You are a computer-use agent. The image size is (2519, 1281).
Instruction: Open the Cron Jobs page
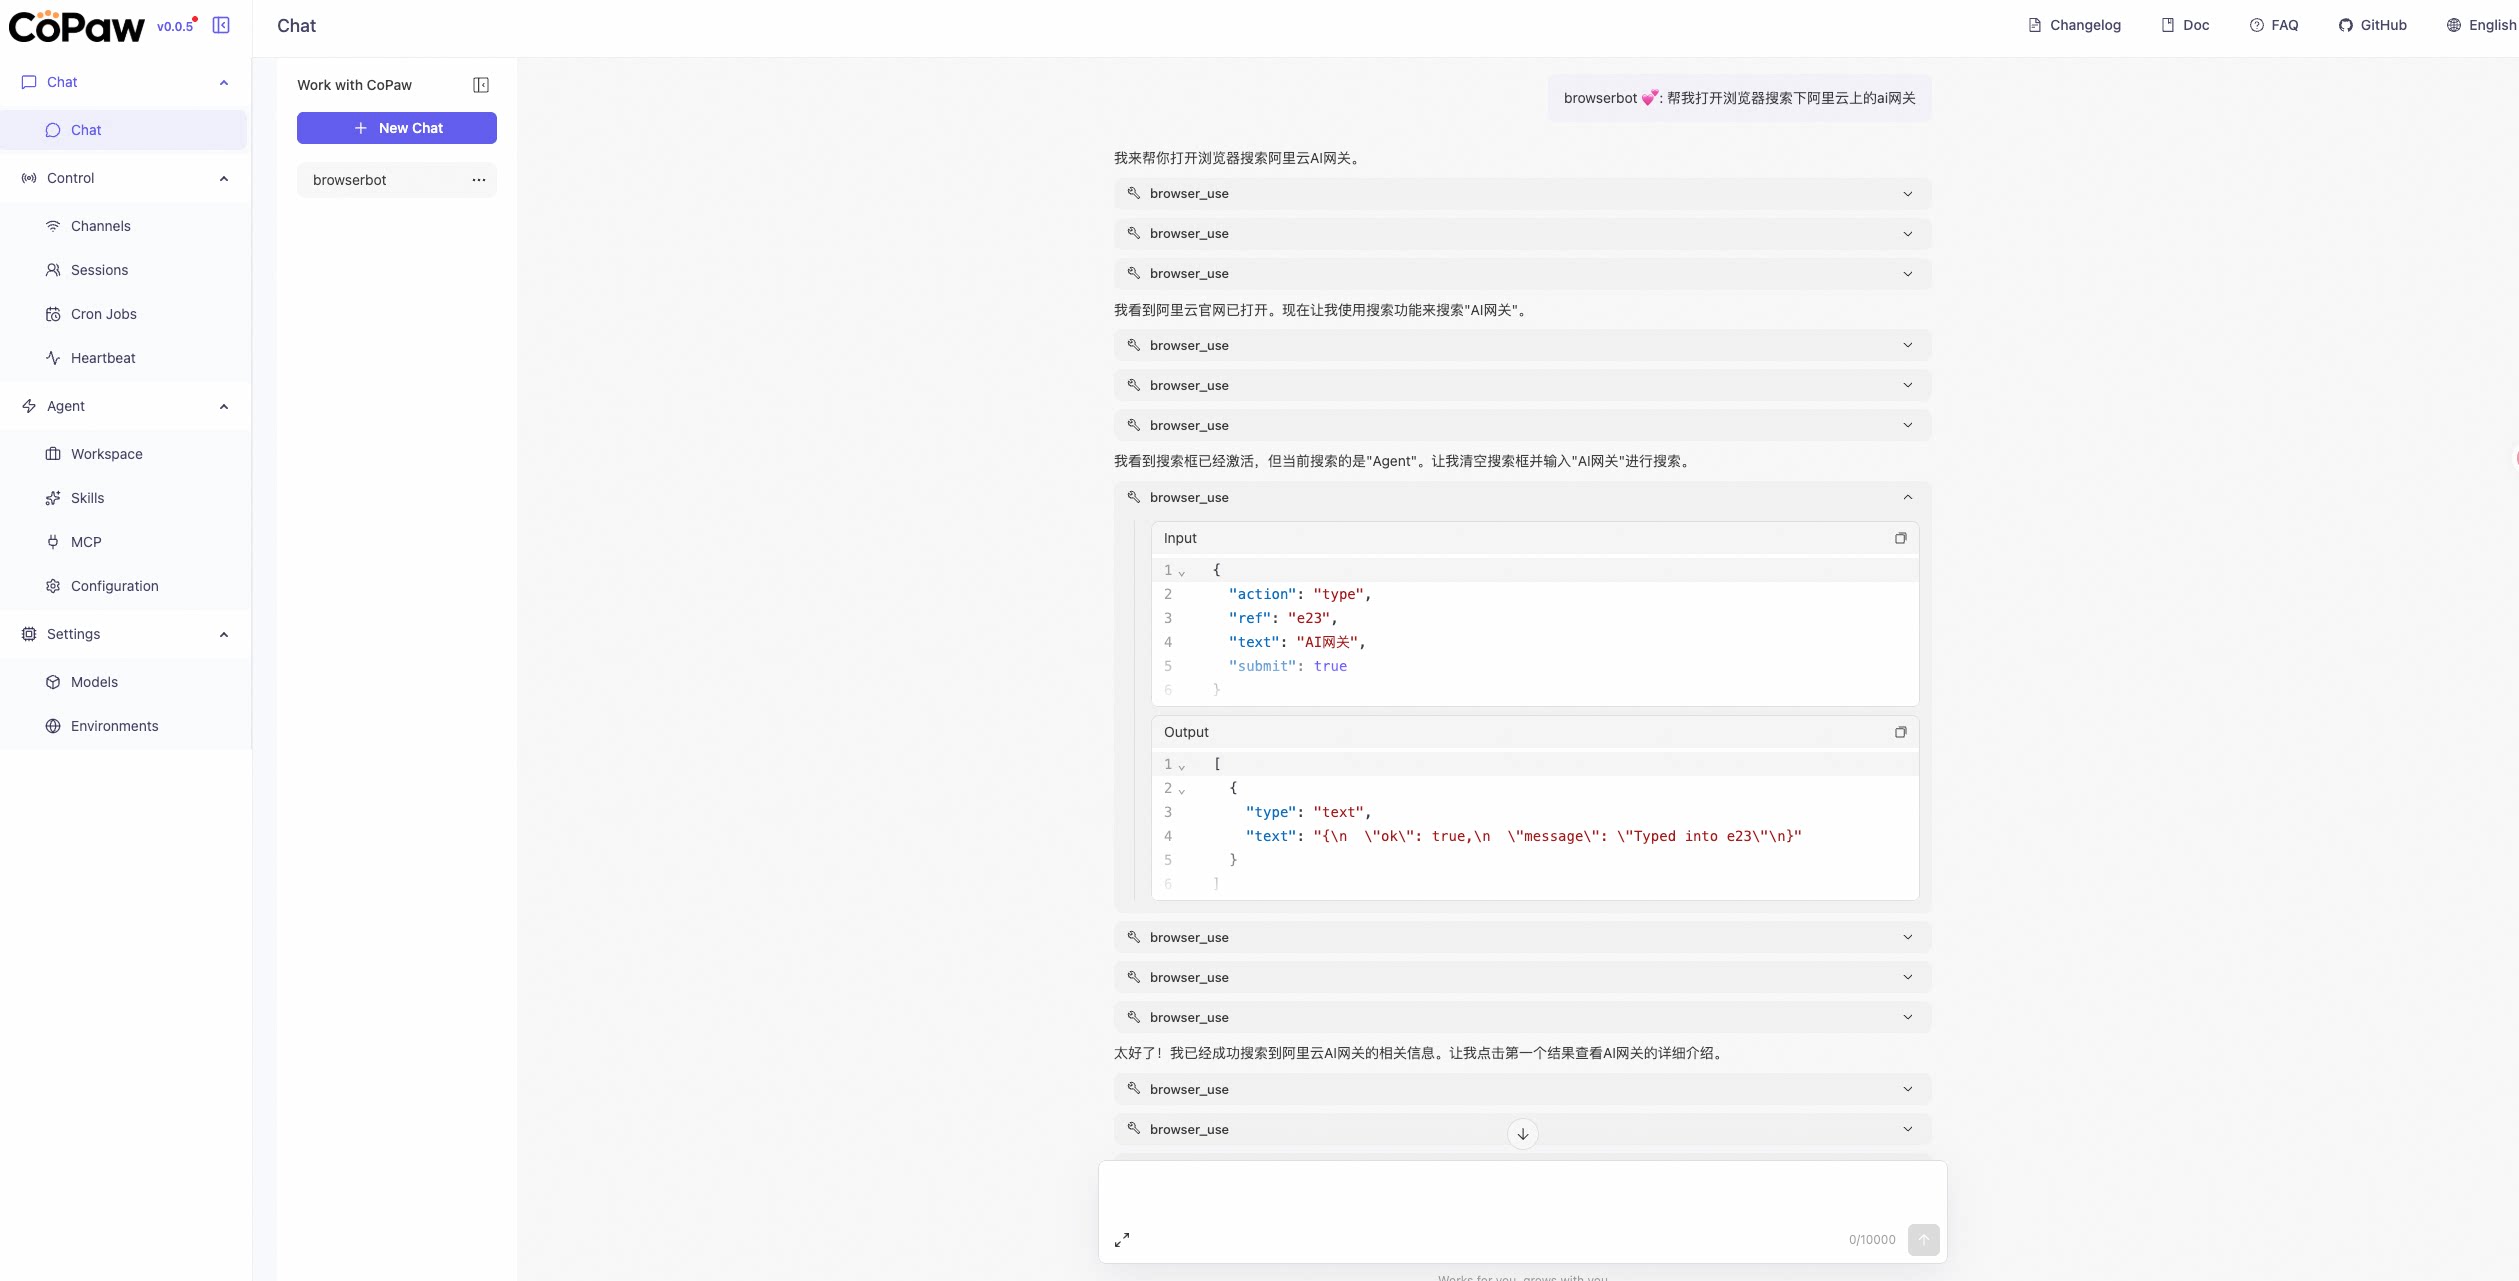pos(103,314)
